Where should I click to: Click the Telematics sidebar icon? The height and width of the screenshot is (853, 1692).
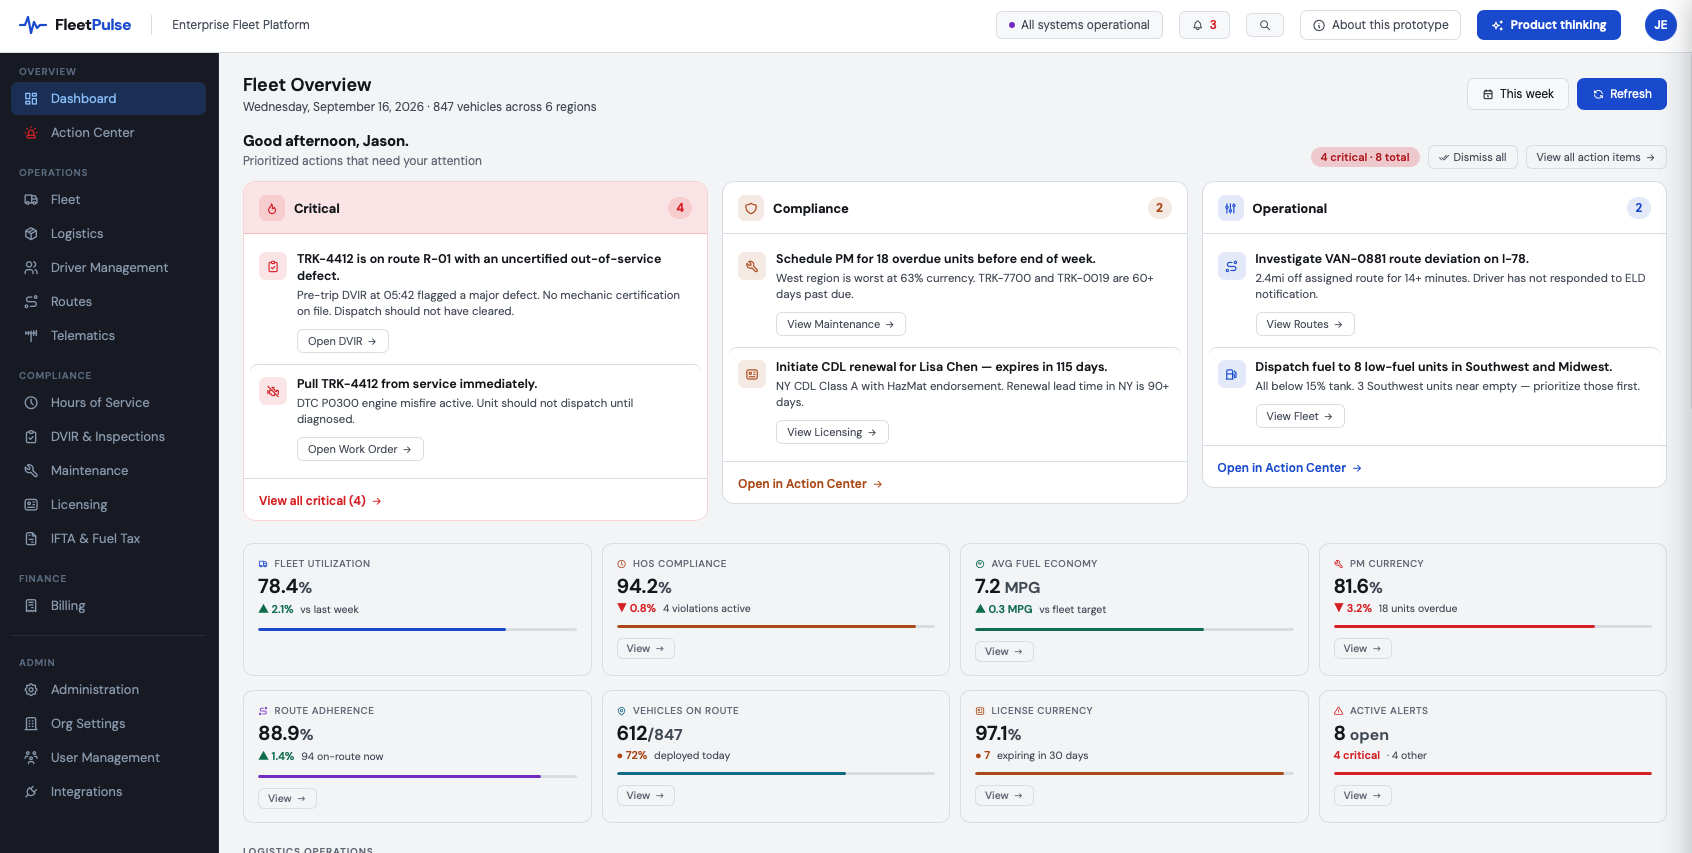tap(31, 336)
